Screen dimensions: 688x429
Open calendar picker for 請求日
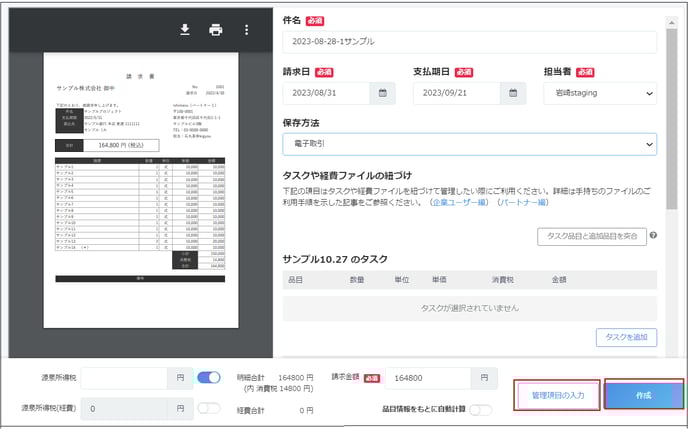tap(383, 93)
